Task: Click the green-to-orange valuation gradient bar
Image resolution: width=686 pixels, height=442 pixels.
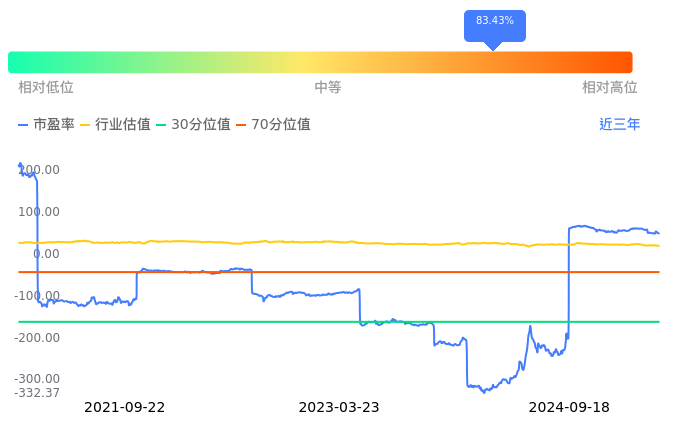Action: [x=320, y=62]
